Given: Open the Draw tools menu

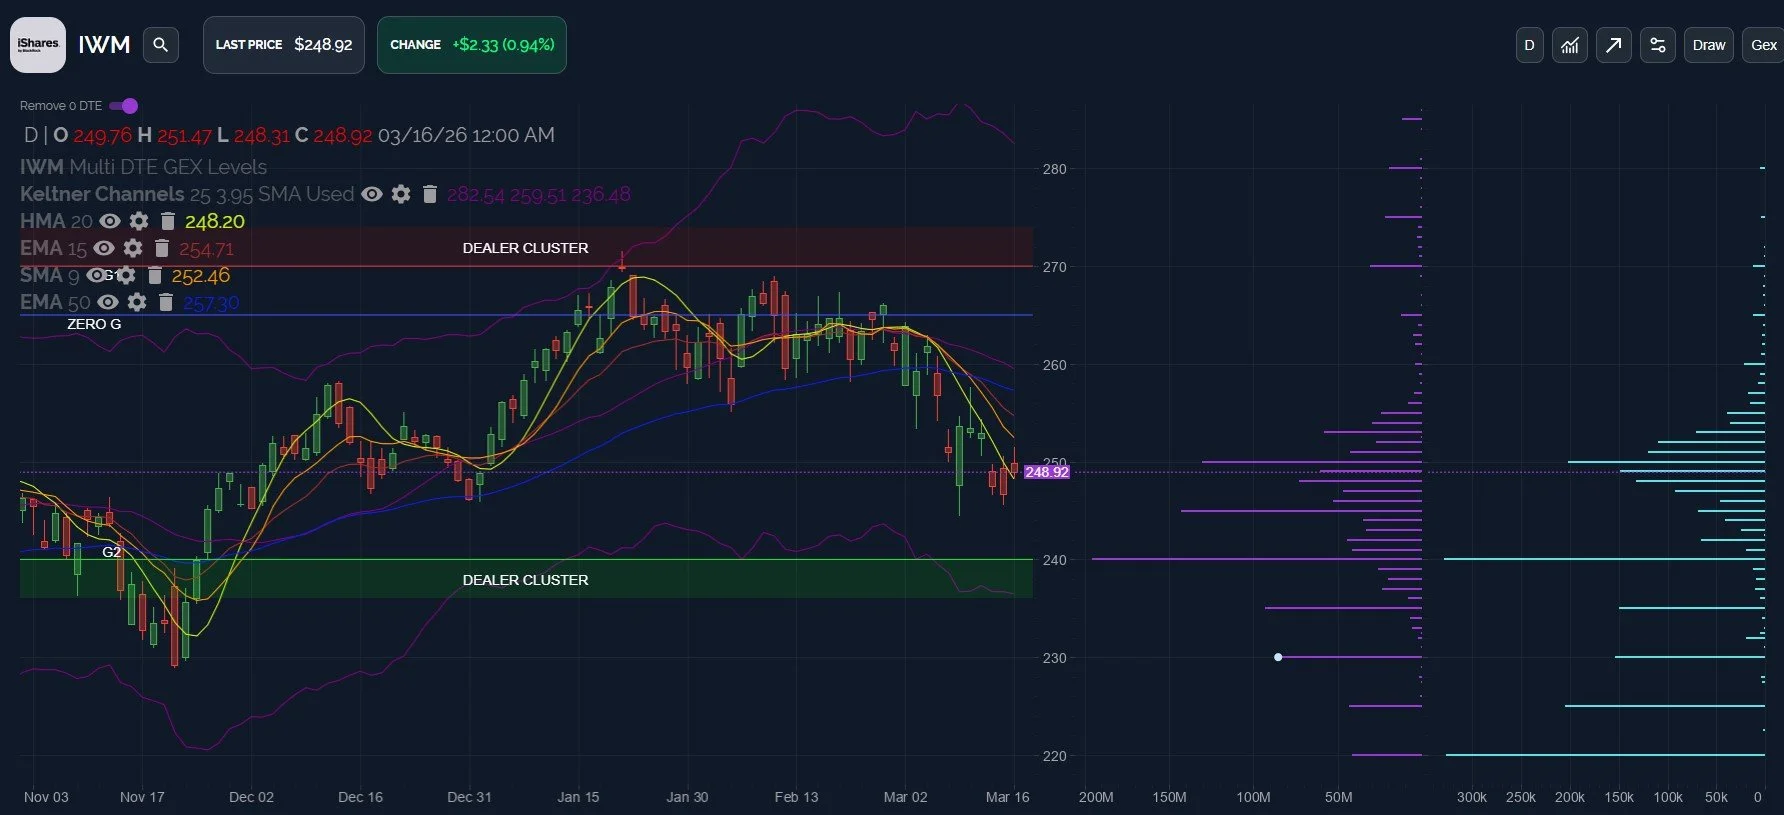Looking at the screenshot, I should click(1709, 45).
